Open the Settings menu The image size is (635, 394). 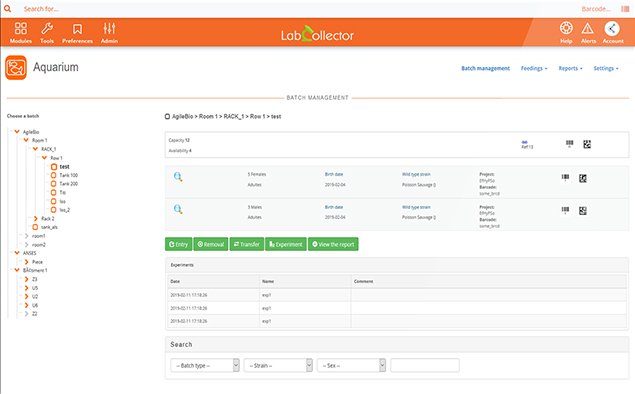click(606, 68)
